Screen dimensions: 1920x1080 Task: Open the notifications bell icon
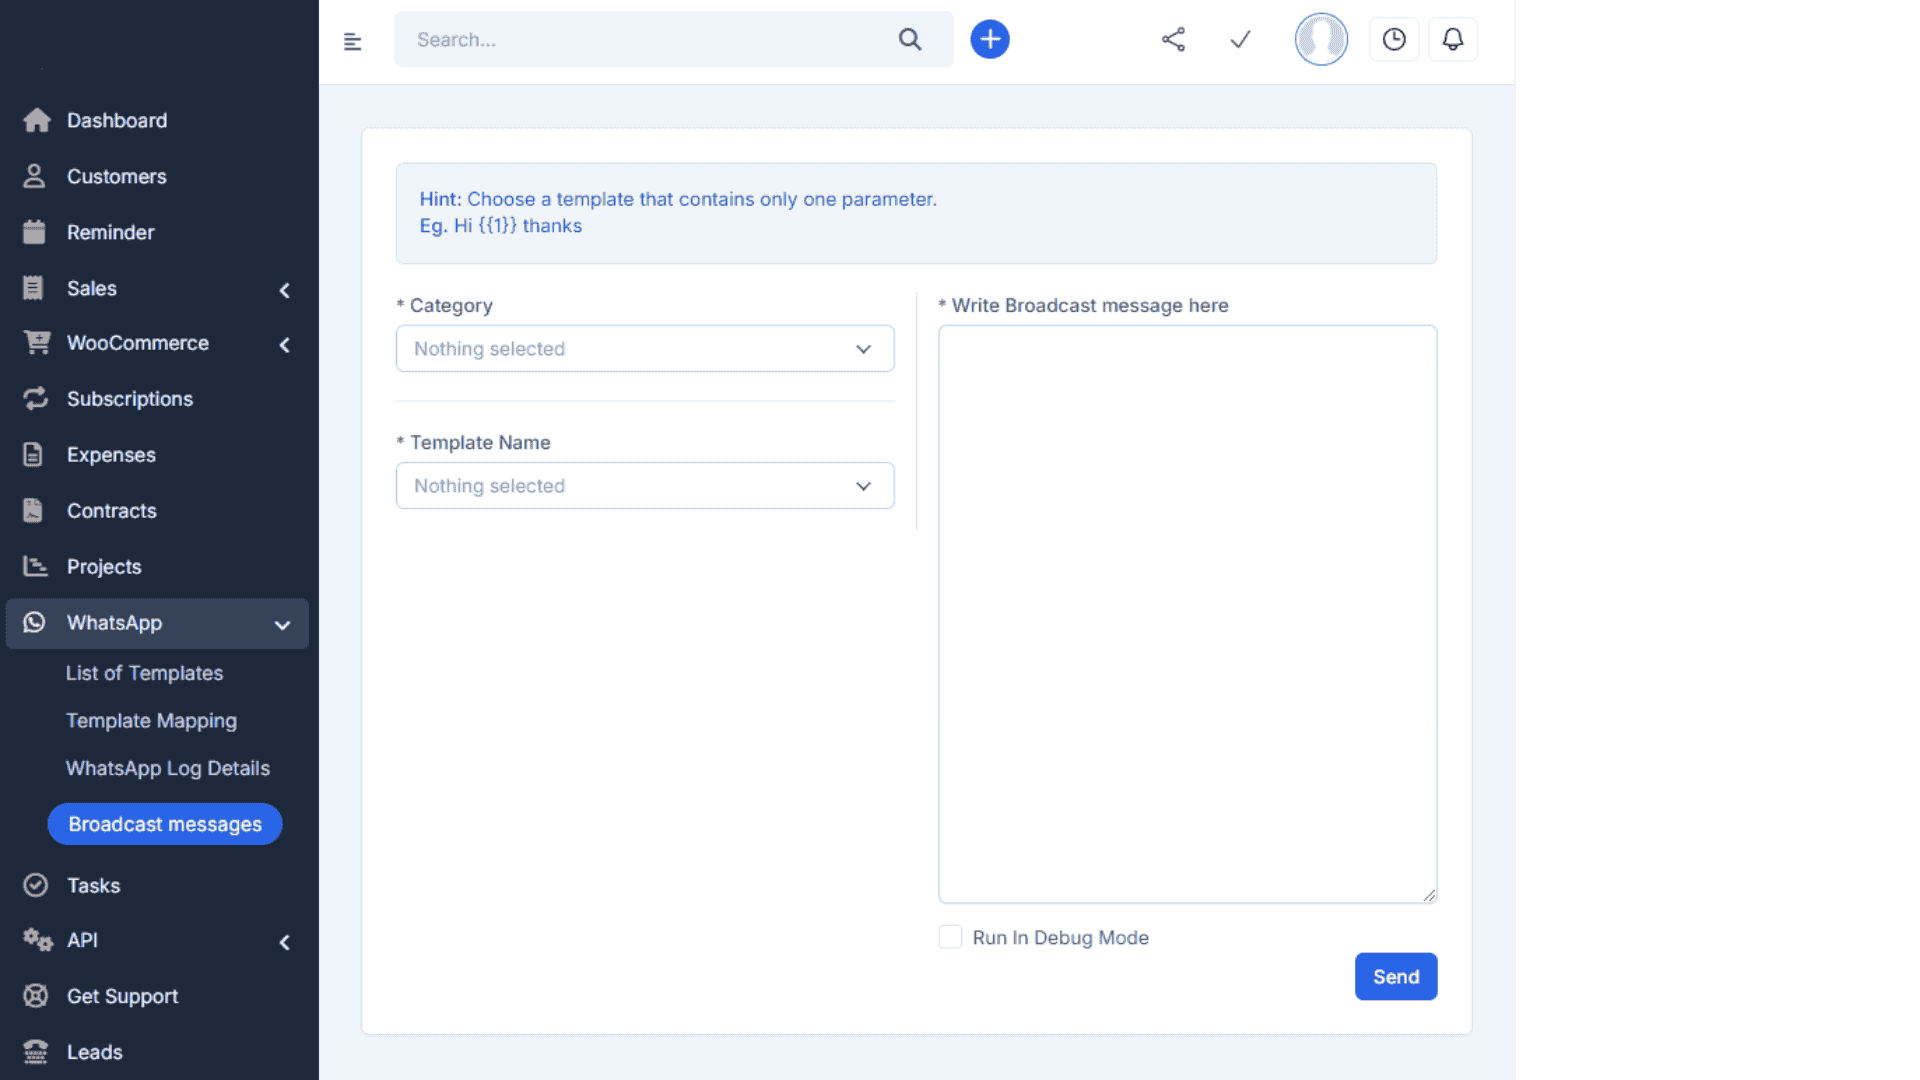click(x=1453, y=39)
